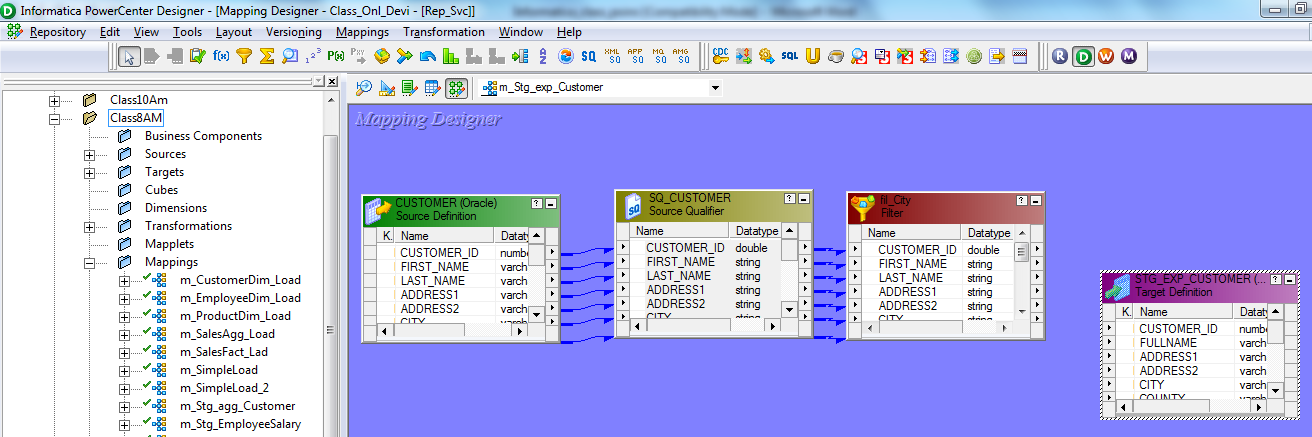Click the Stored Procedure P(x) icon
Image resolution: width=1312 pixels, height=437 pixels.
click(x=335, y=57)
